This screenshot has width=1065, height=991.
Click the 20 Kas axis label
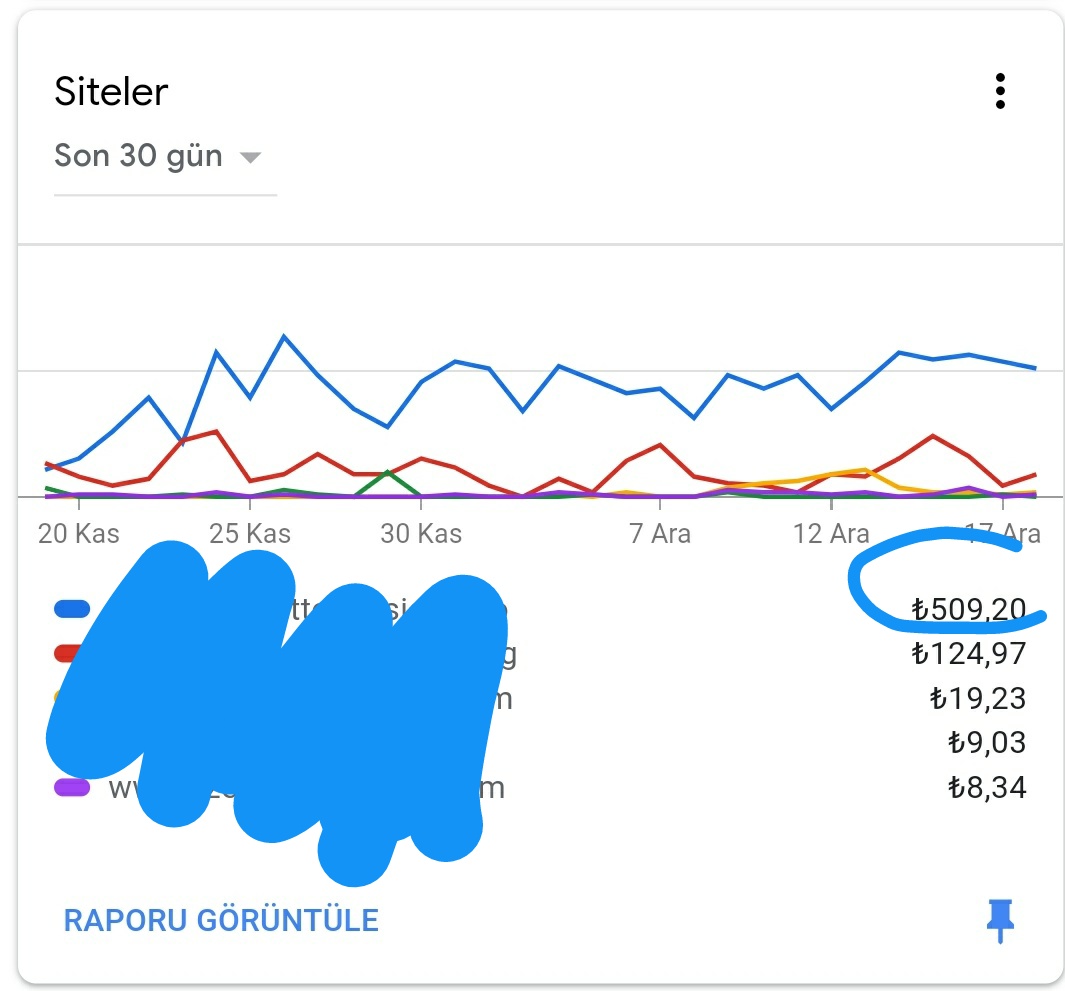coord(79,534)
